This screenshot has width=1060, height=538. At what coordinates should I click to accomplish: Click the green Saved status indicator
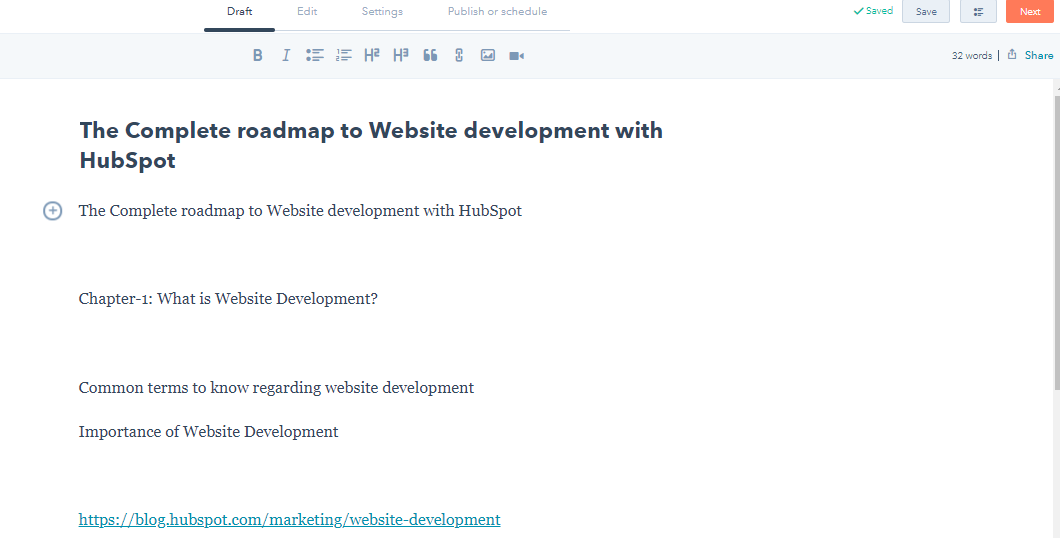873,11
